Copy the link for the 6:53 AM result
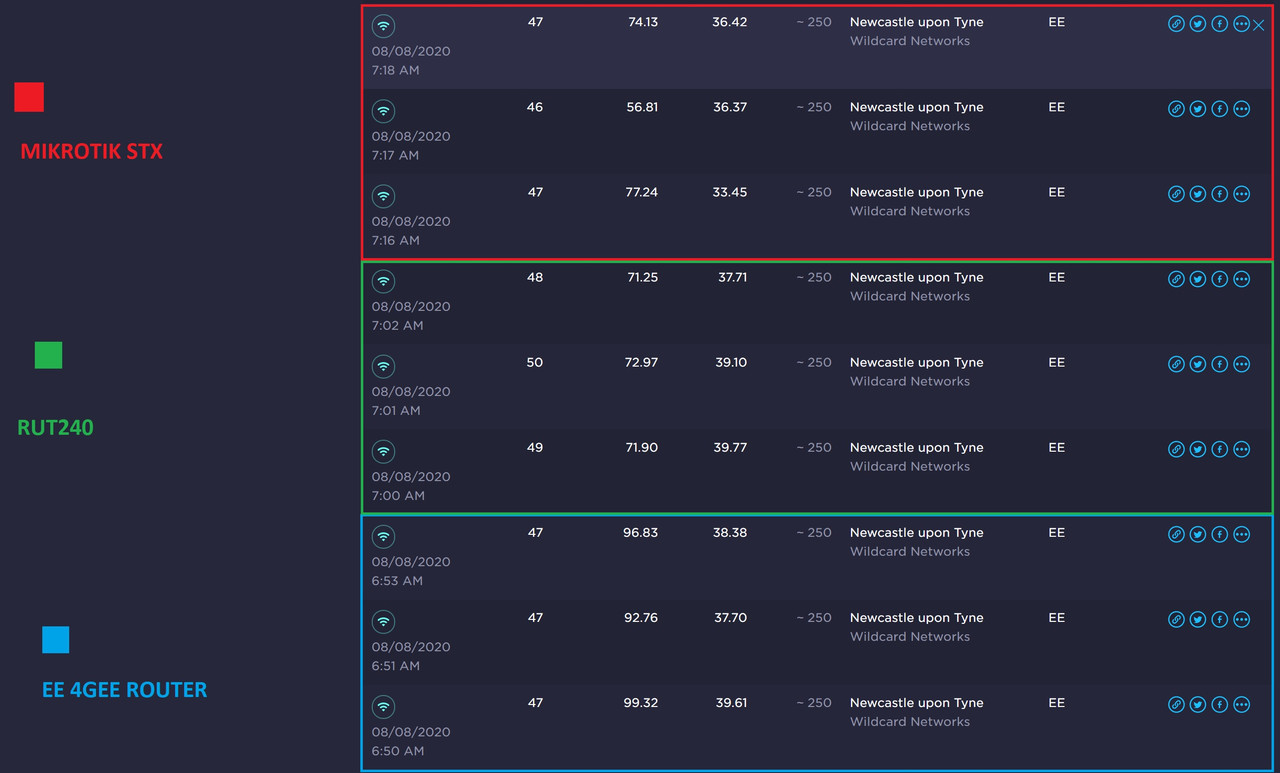This screenshot has height=773, width=1280. [1176, 534]
